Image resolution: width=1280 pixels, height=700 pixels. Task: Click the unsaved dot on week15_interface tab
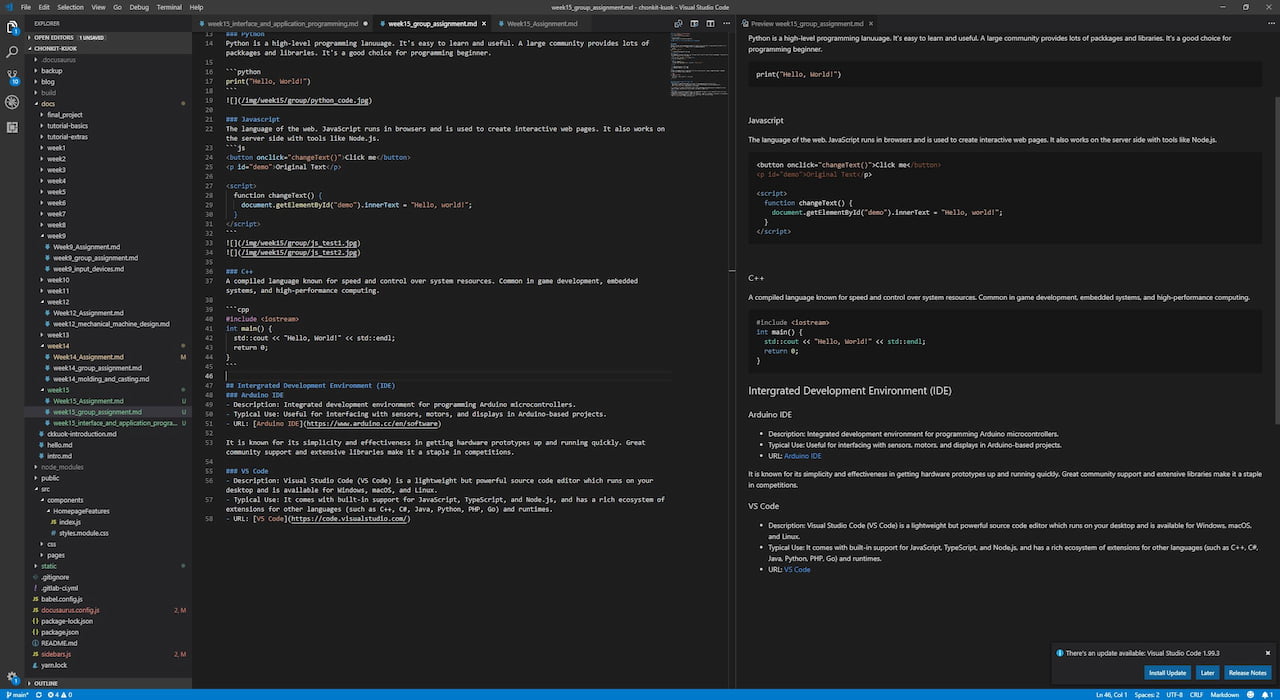click(x=366, y=22)
